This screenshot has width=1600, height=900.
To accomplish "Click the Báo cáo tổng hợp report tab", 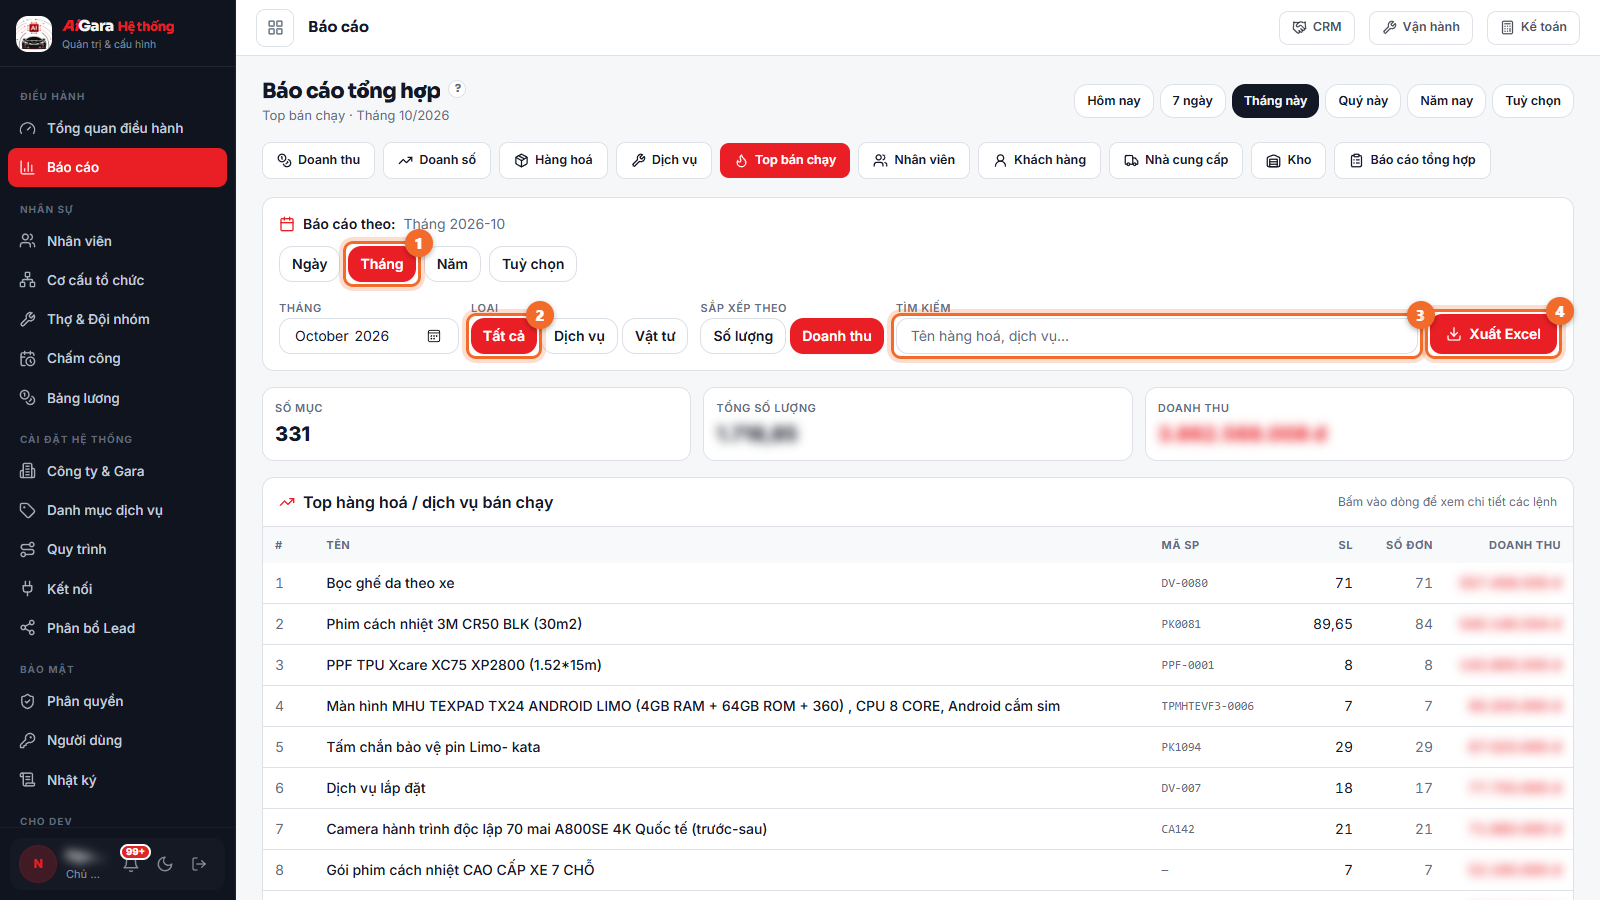I will 1412,160.
